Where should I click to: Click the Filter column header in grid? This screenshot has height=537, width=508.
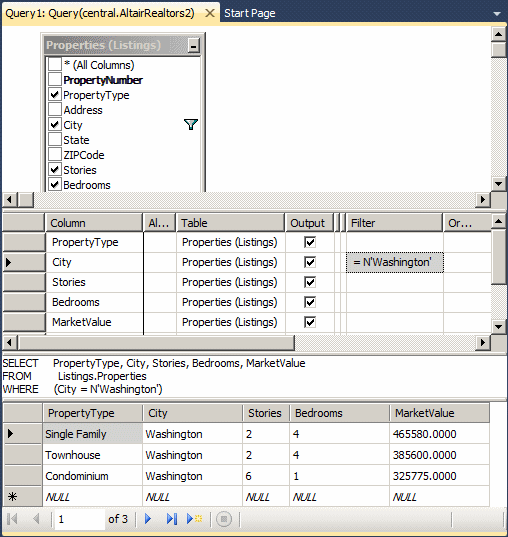click(395, 223)
